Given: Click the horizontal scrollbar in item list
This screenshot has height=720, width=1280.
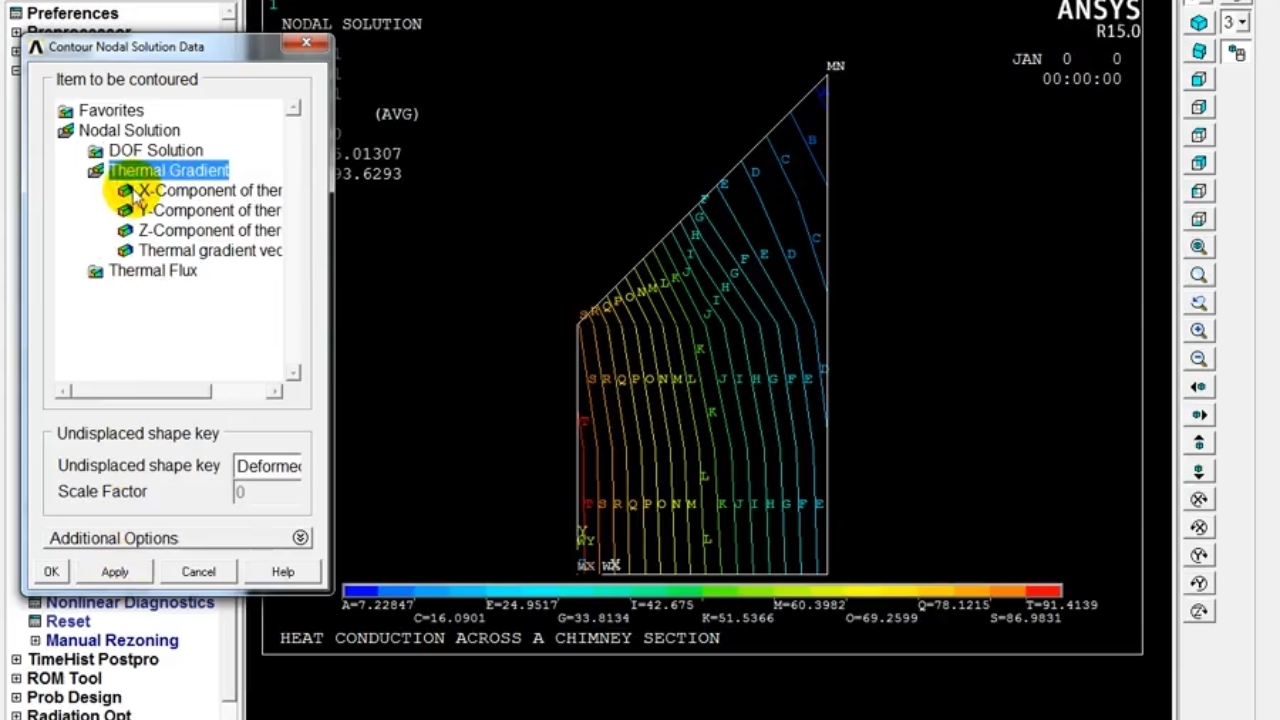Looking at the screenshot, I should click(140, 392).
